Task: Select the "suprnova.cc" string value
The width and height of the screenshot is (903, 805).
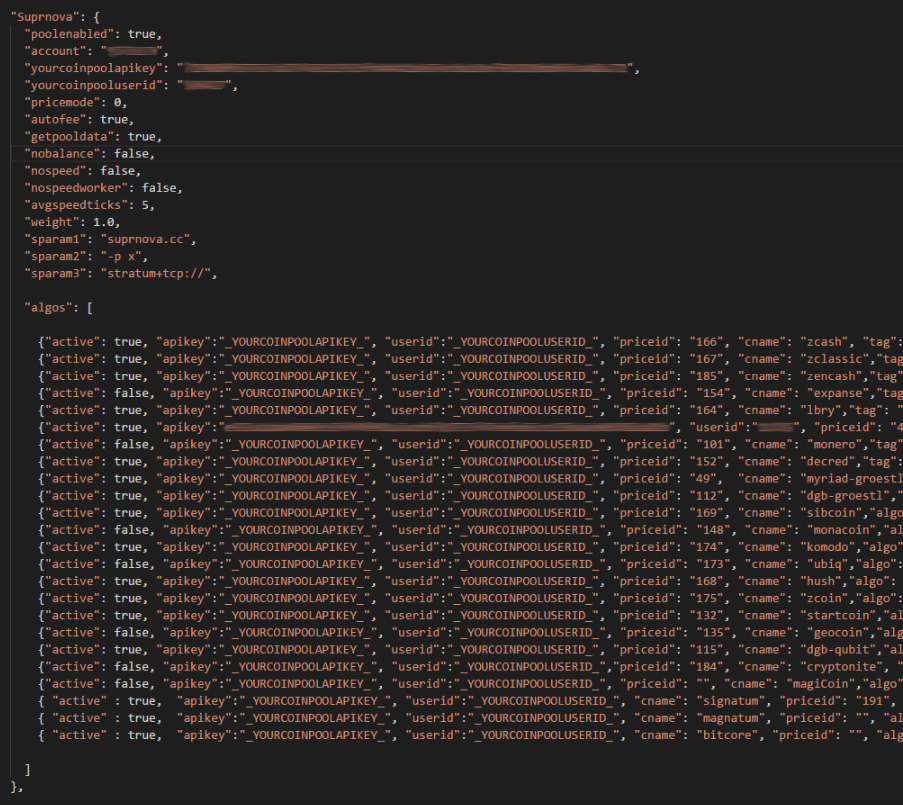Action: (x=145, y=240)
